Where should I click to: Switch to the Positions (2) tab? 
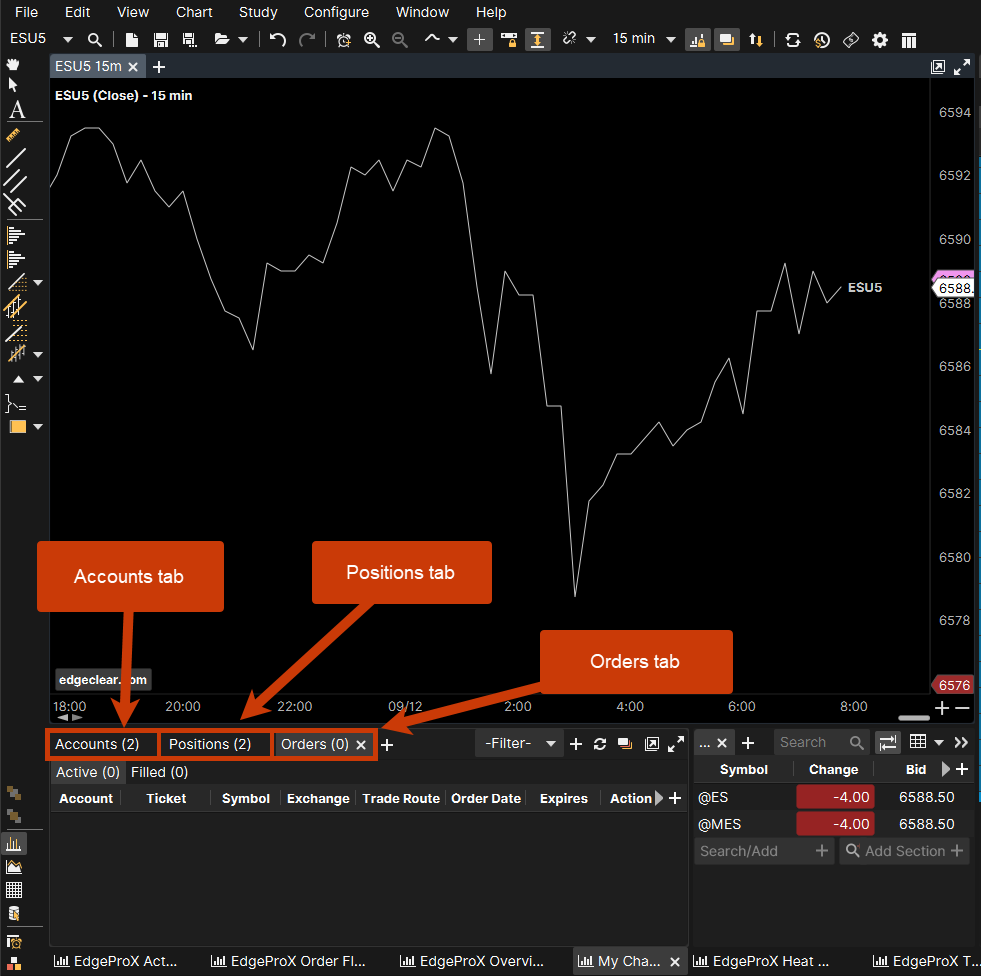pos(210,744)
